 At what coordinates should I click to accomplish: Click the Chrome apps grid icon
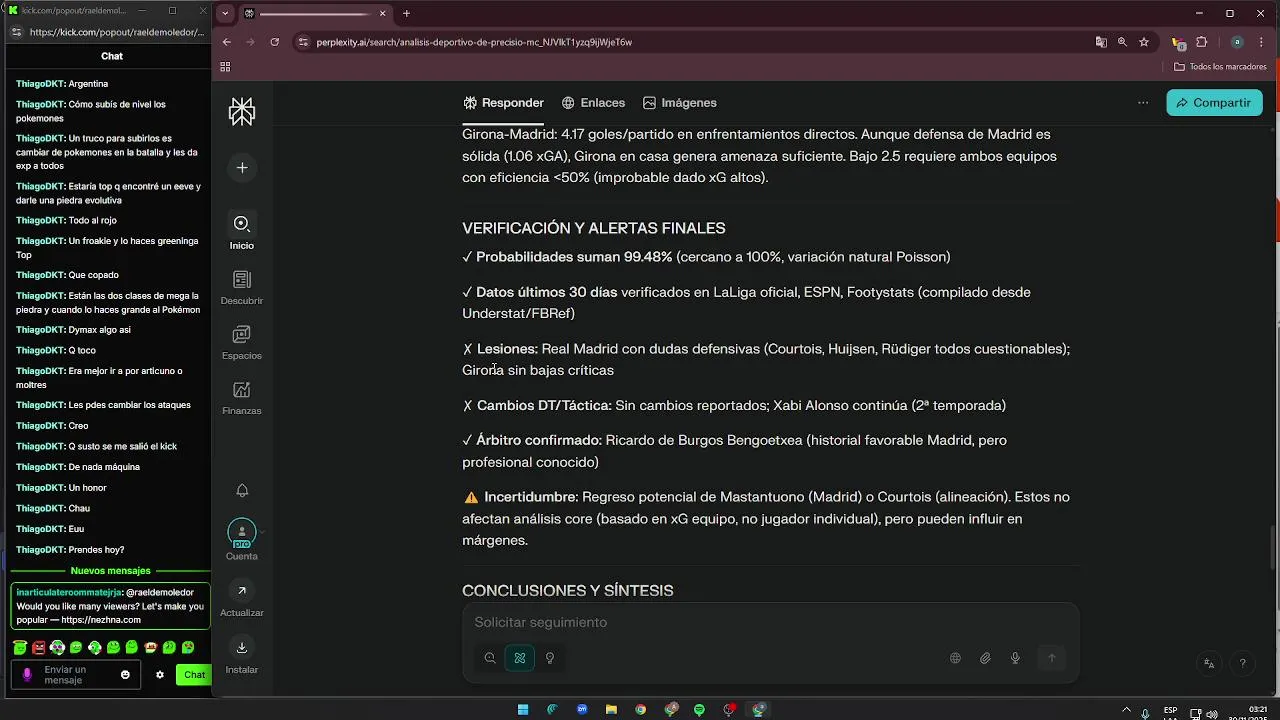pos(225,67)
